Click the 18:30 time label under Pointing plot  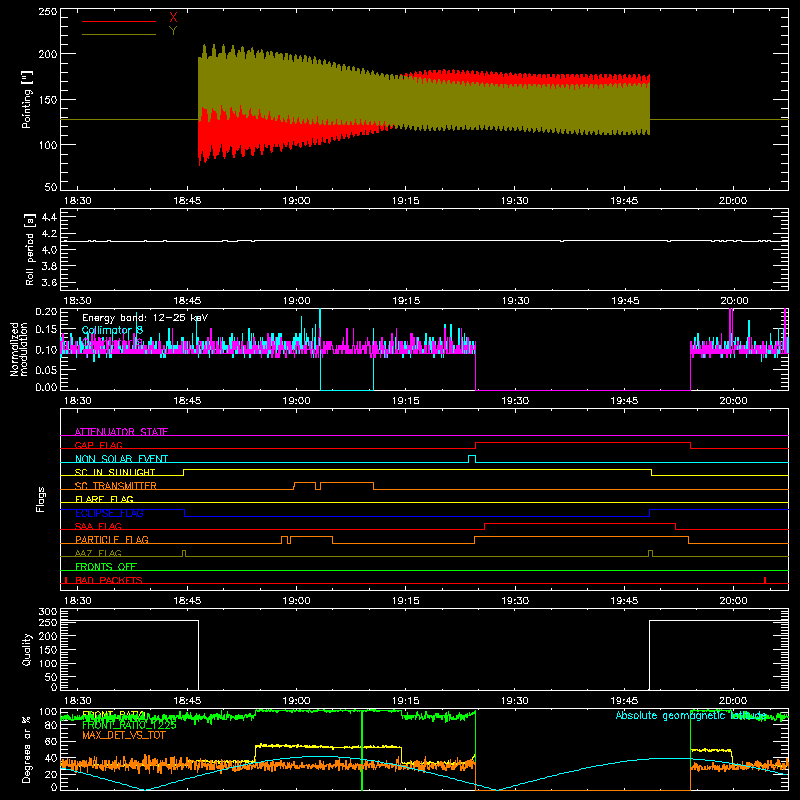pyautogui.click(x=77, y=201)
